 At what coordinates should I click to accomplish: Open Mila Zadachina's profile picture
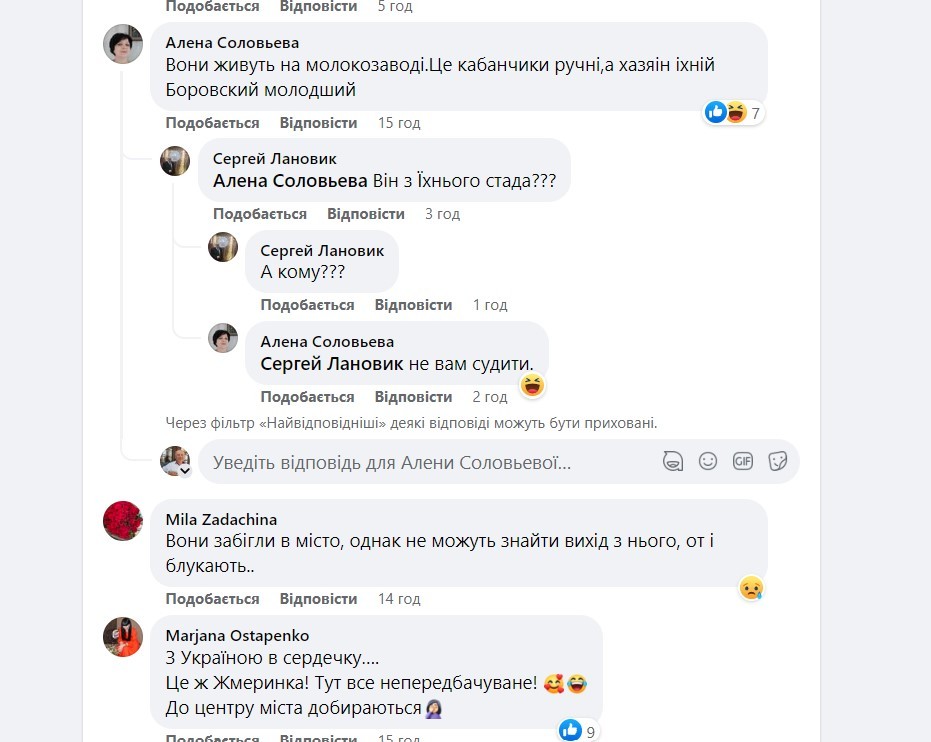[x=124, y=520]
